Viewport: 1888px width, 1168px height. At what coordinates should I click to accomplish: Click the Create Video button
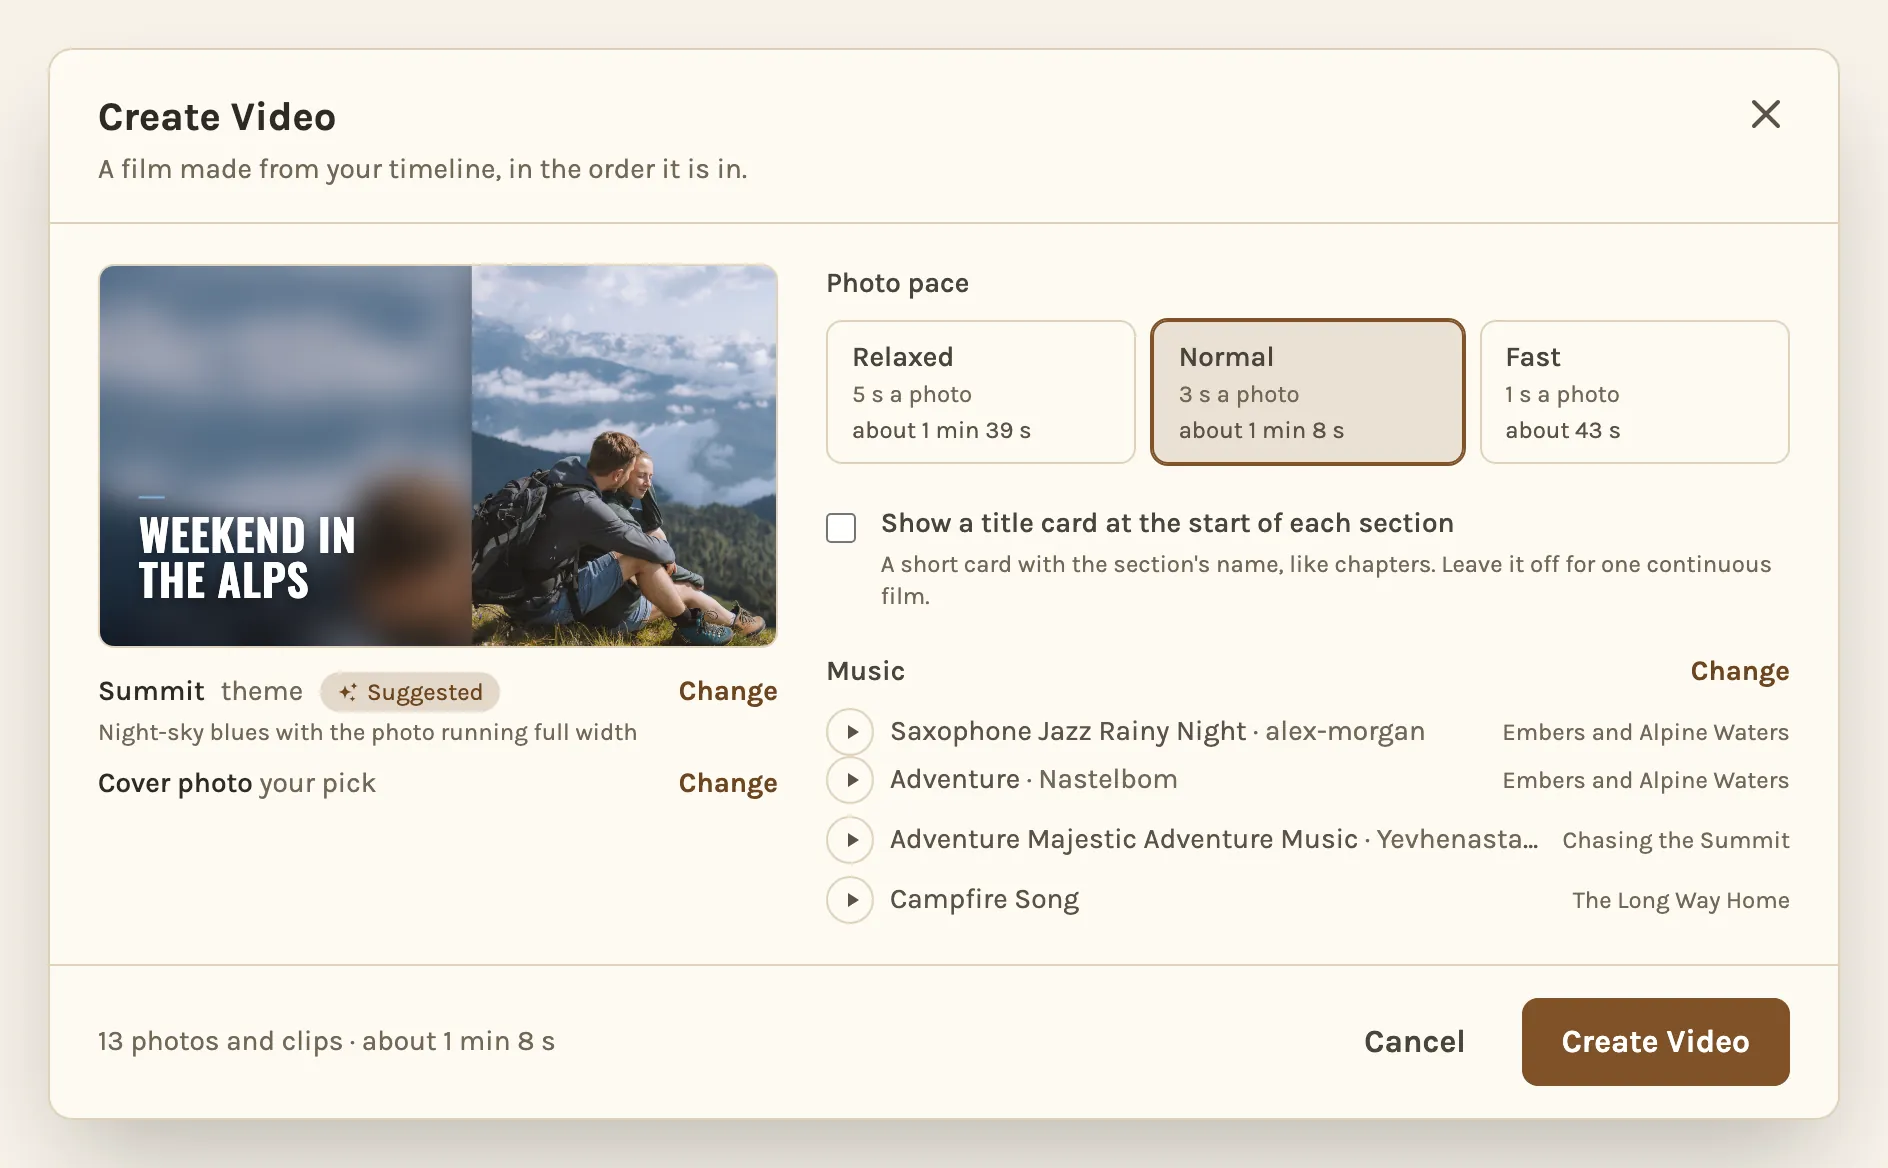pyautogui.click(x=1656, y=1042)
